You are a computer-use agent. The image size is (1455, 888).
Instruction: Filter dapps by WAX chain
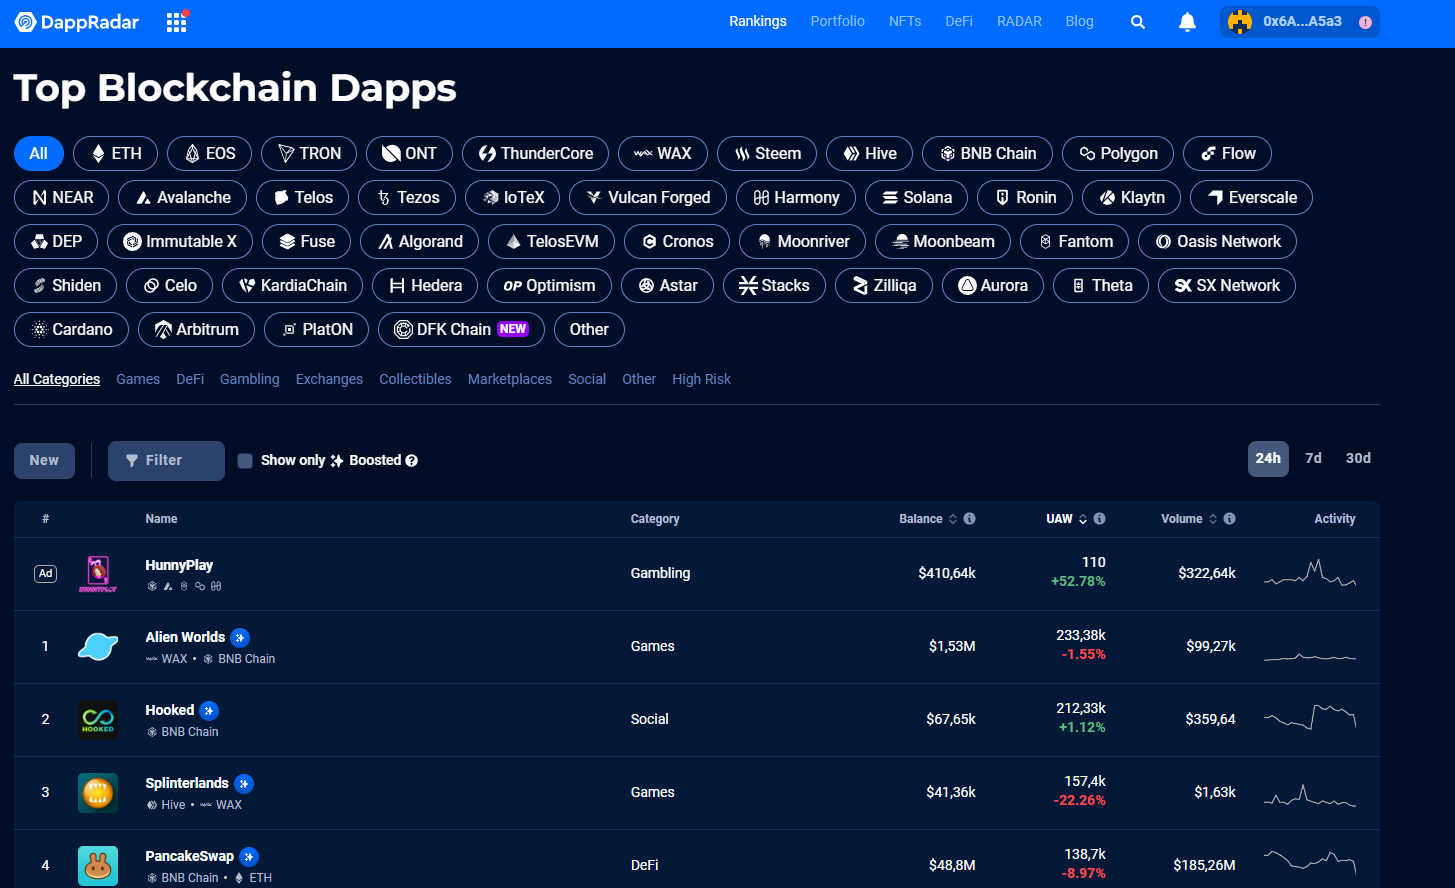(663, 153)
